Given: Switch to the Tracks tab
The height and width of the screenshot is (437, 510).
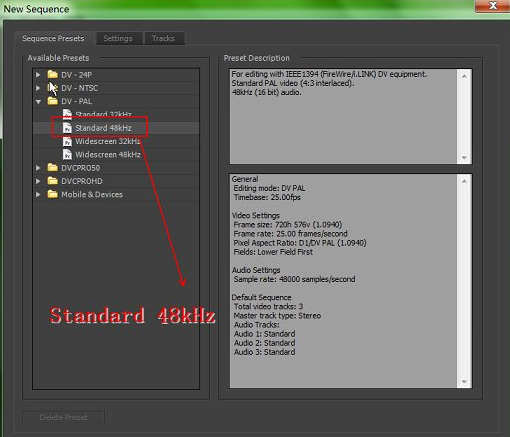Looking at the screenshot, I should (x=163, y=38).
